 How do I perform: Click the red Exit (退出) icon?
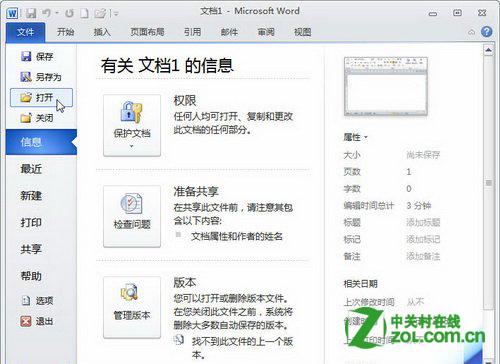point(26,321)
